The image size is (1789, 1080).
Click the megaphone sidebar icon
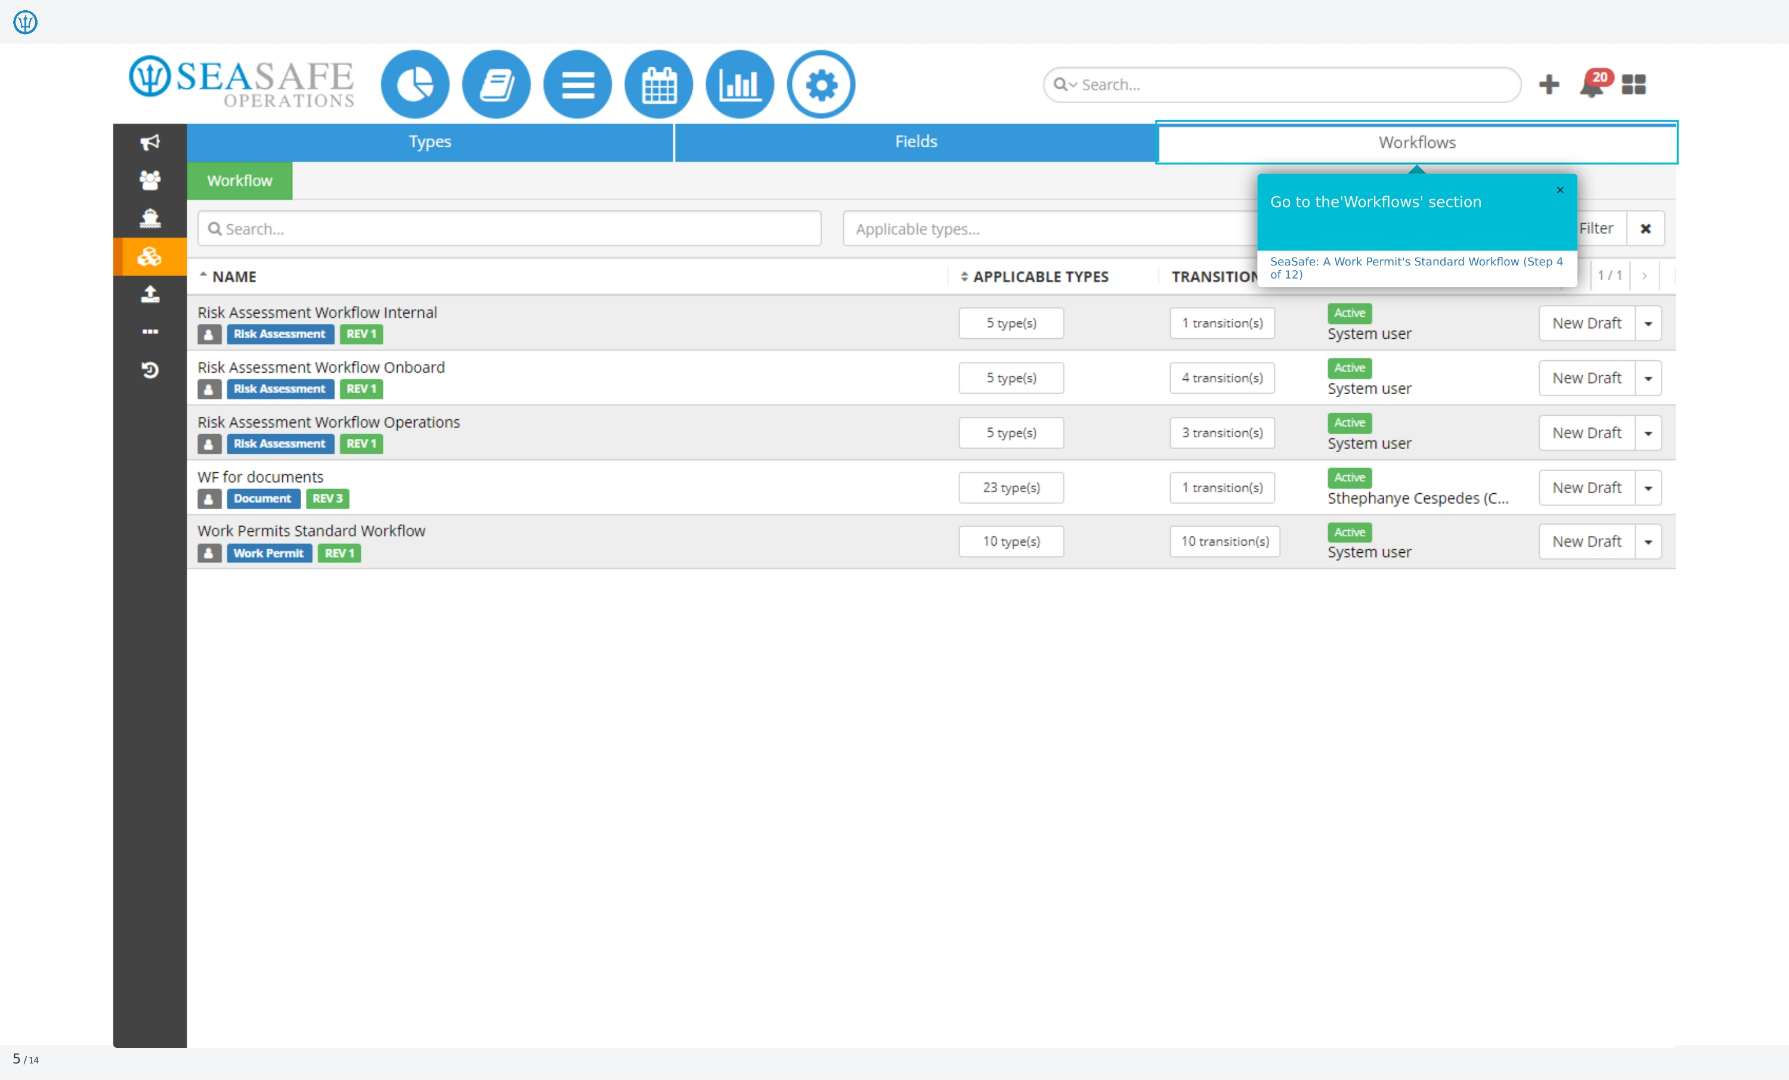coord(150,142)
